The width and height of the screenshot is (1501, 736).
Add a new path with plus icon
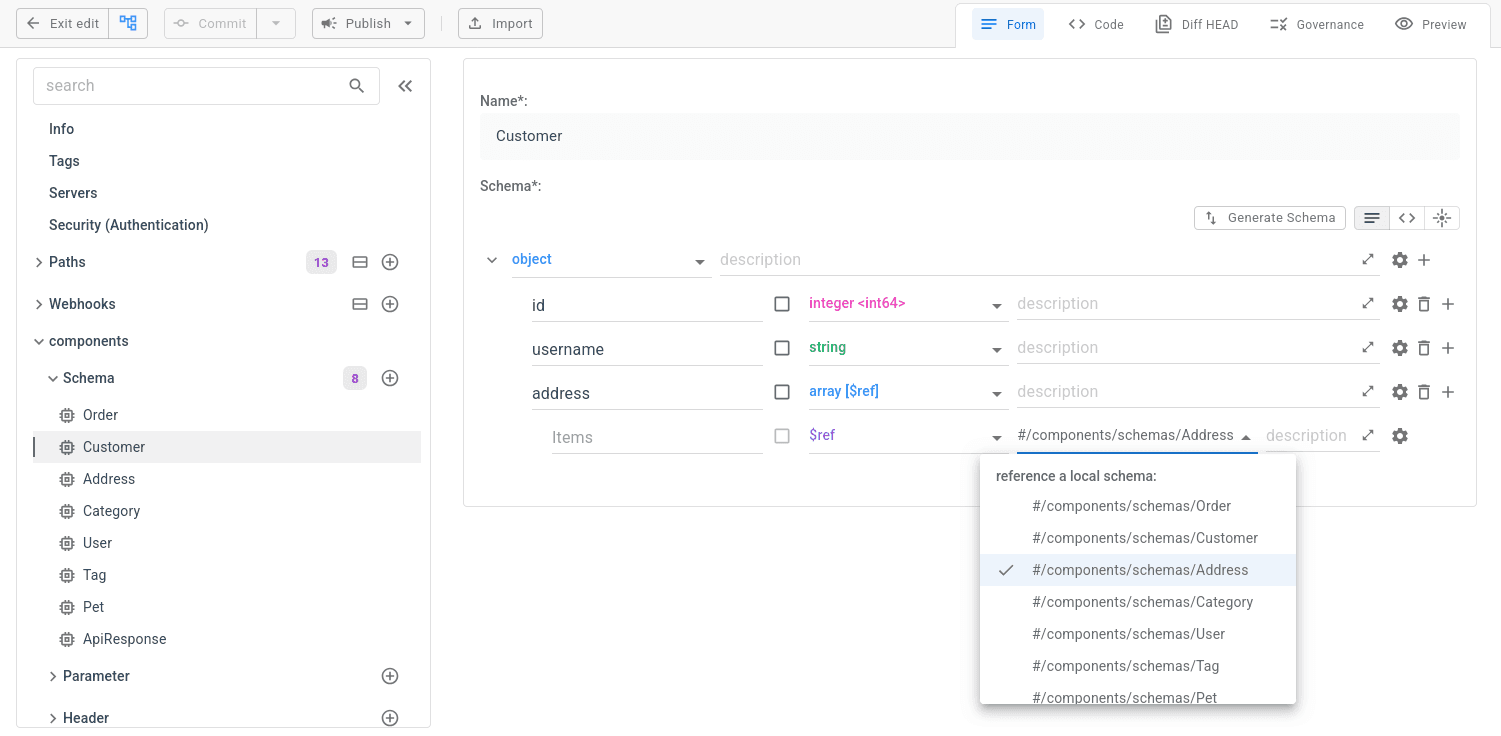click(391, 262)
